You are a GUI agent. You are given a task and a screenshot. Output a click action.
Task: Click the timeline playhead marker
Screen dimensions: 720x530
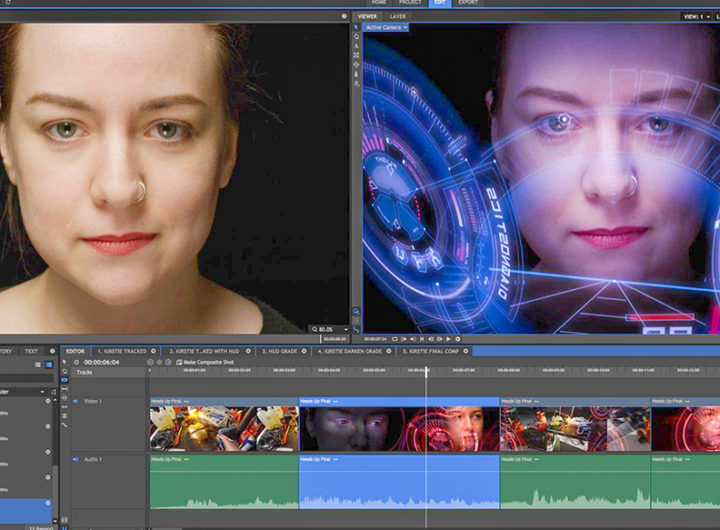(x=427, y=372)
